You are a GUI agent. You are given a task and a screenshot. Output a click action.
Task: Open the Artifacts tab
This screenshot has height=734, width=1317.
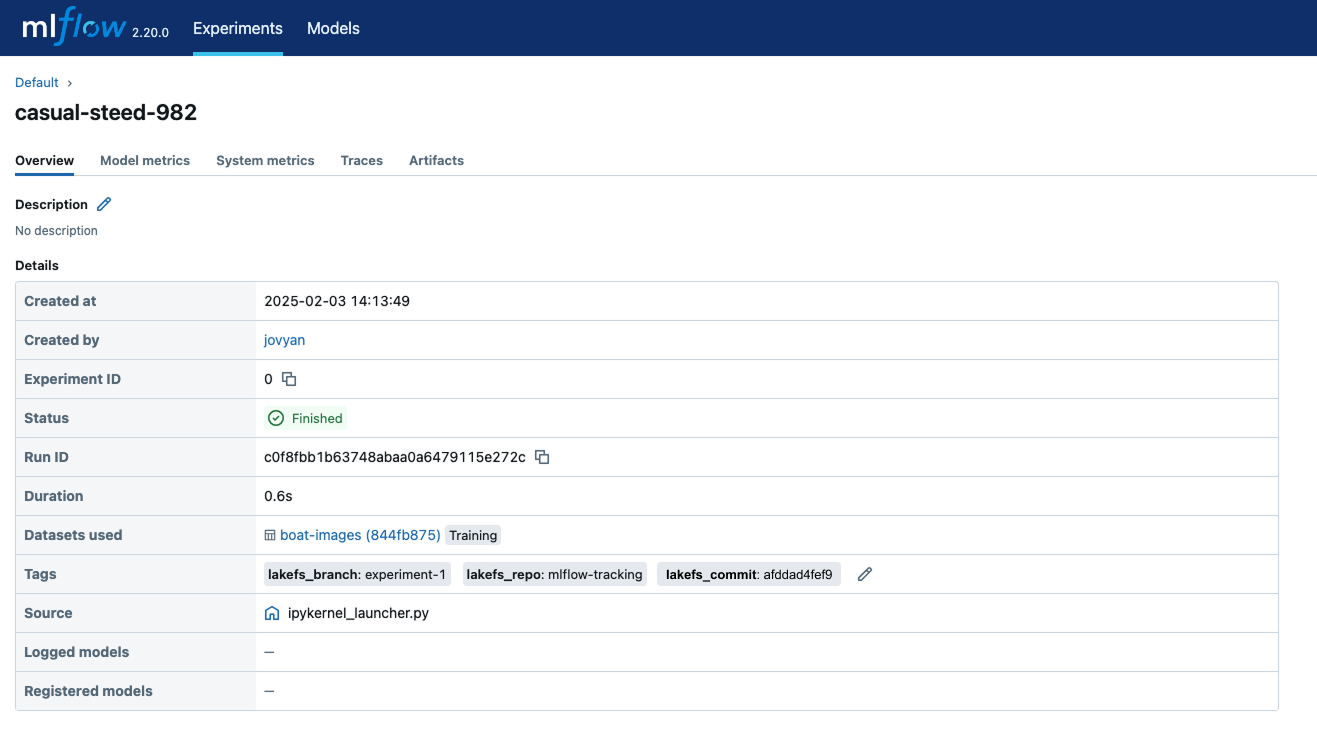(436, 160)
